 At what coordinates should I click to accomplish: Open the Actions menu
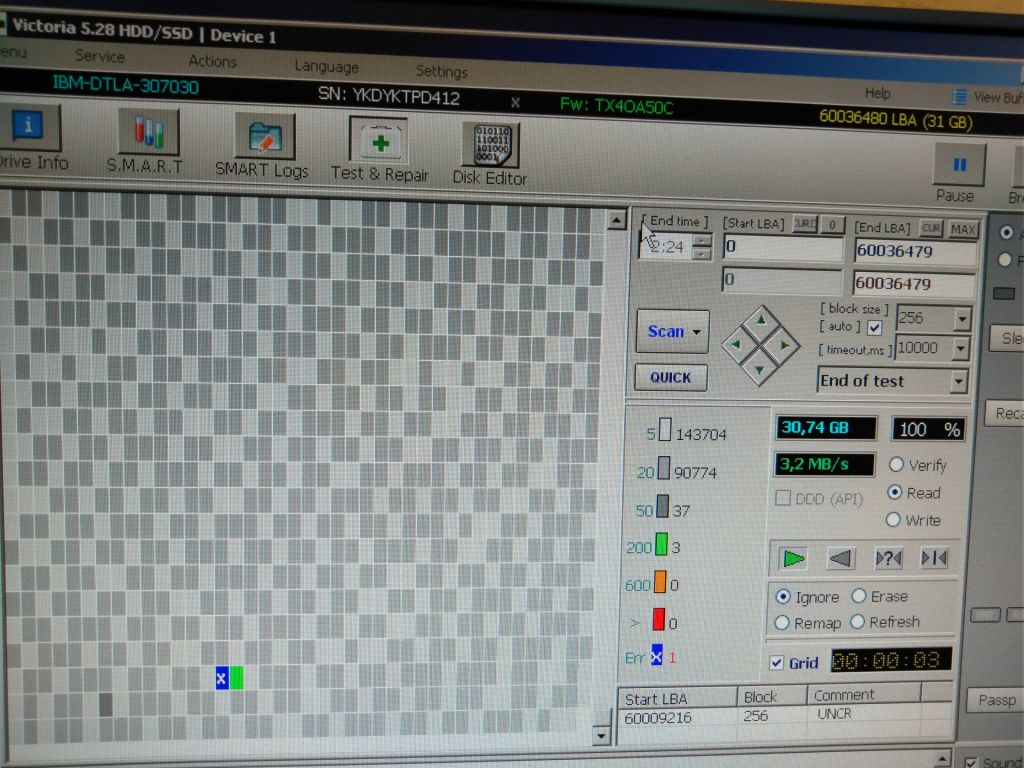pyautogui.click(x=213, y=61)
